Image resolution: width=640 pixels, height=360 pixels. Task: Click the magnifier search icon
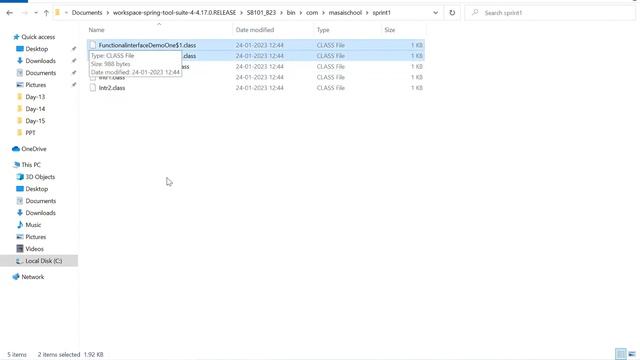pos(475,13)
